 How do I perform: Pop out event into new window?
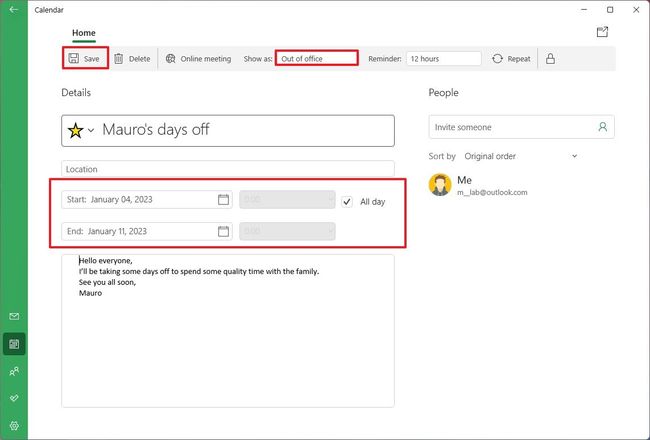point(602,32)
